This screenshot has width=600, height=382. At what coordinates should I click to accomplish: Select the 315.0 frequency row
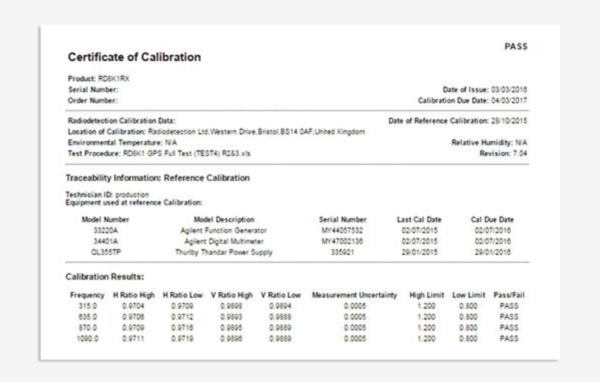click(297, 306)
